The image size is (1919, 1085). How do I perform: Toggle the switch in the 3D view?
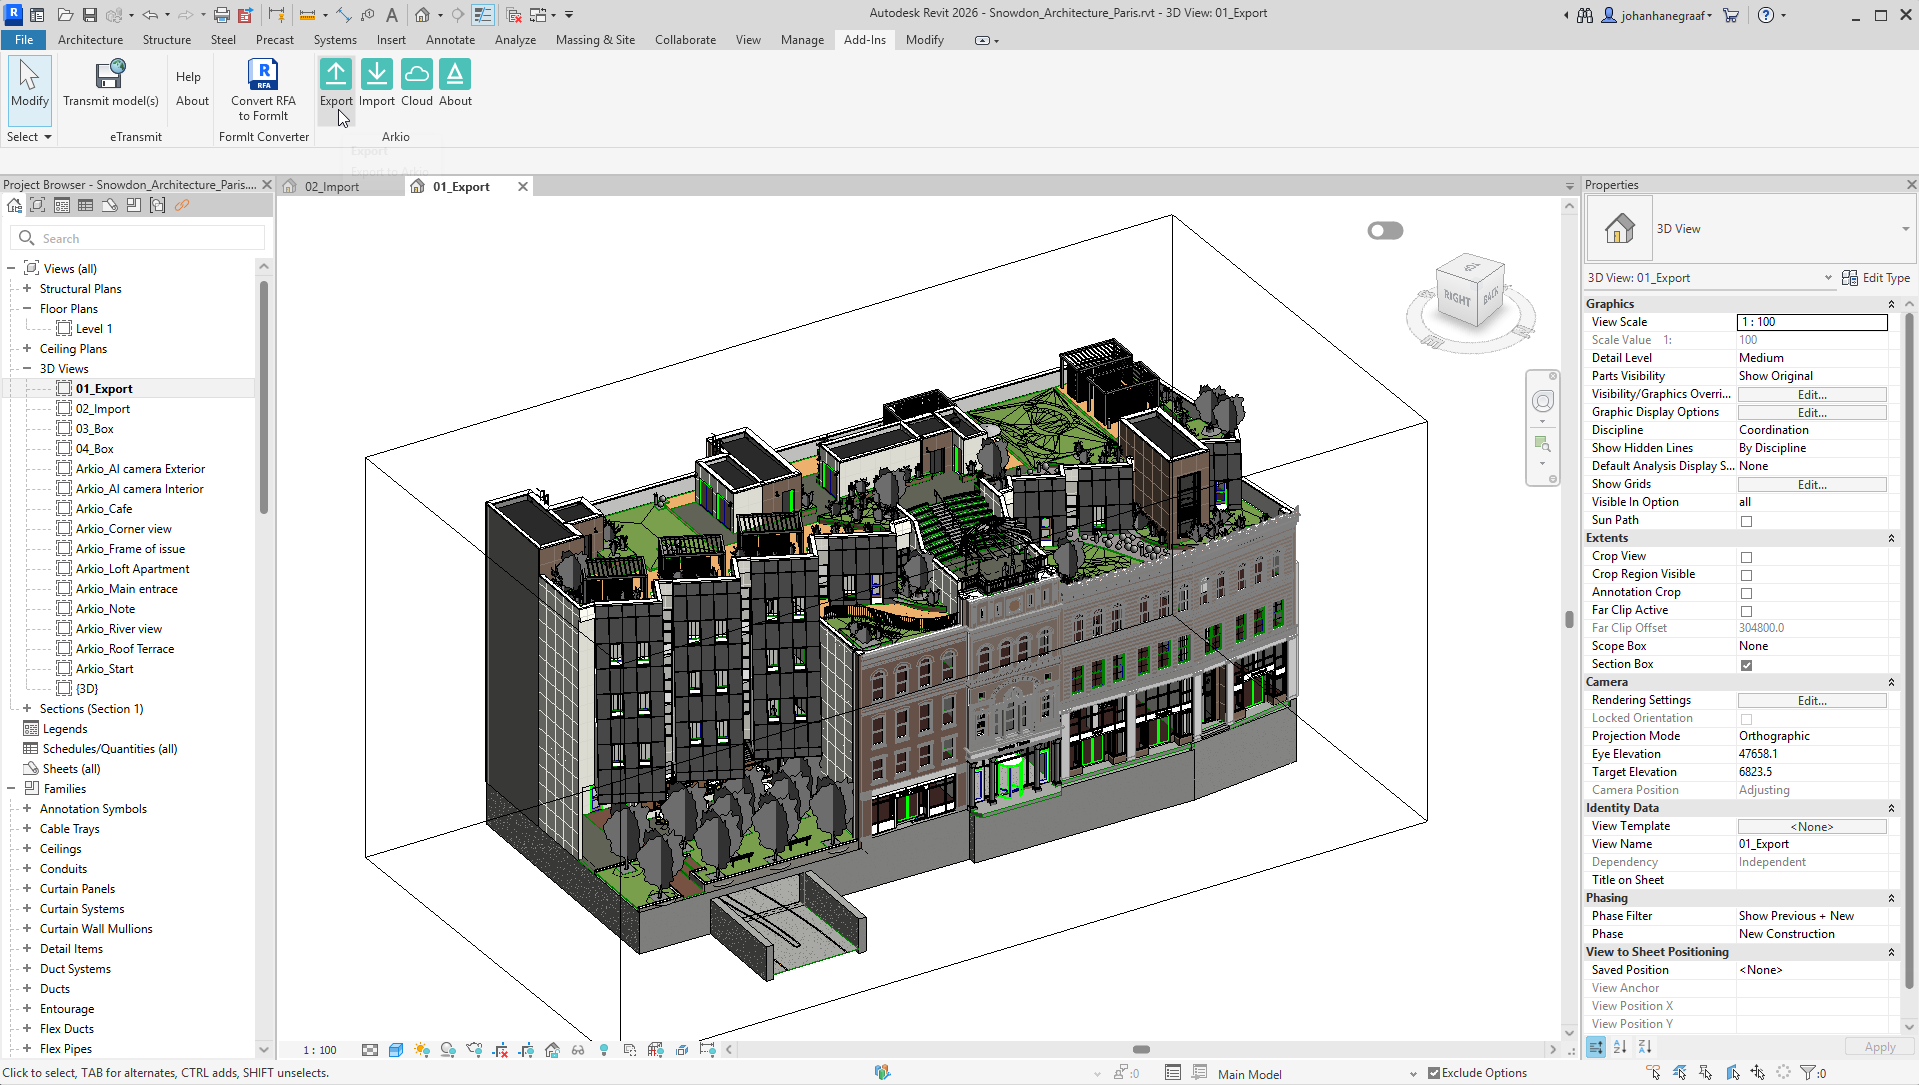click(1385, 231)
